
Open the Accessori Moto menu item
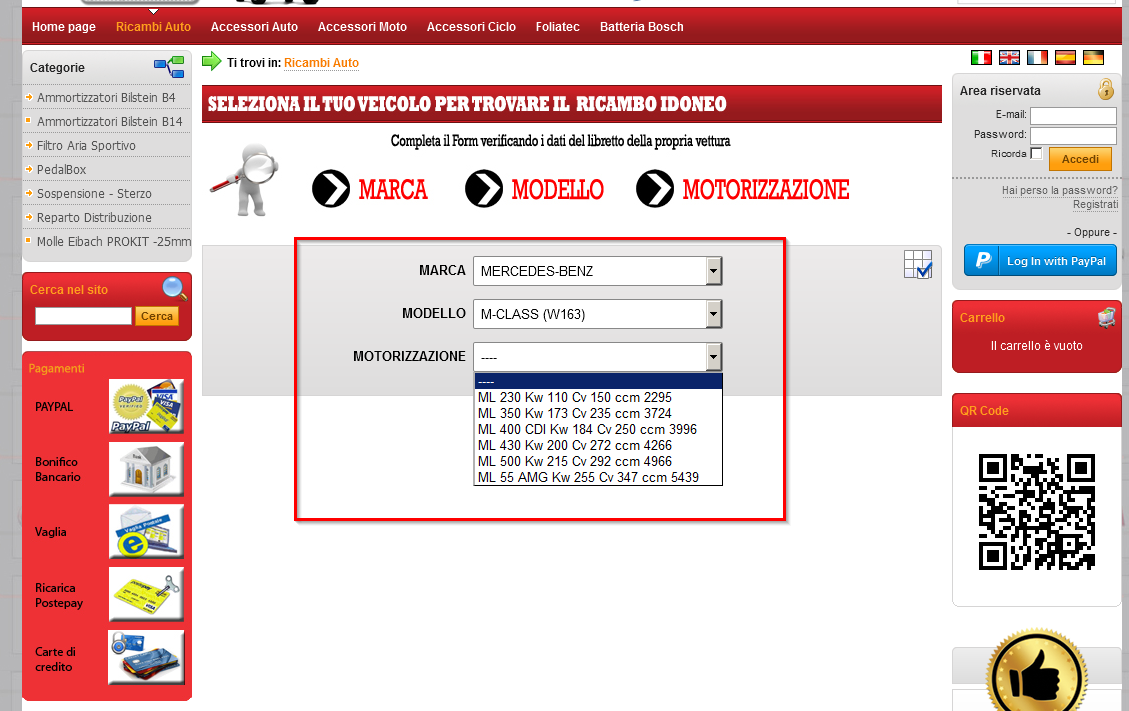pyautogui.click(x=362, y=27)
